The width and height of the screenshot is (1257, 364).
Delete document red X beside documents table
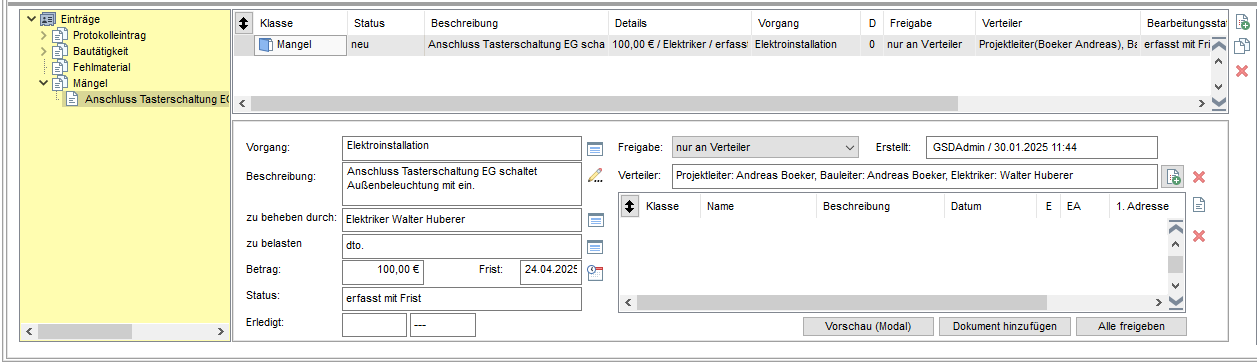1199,236
